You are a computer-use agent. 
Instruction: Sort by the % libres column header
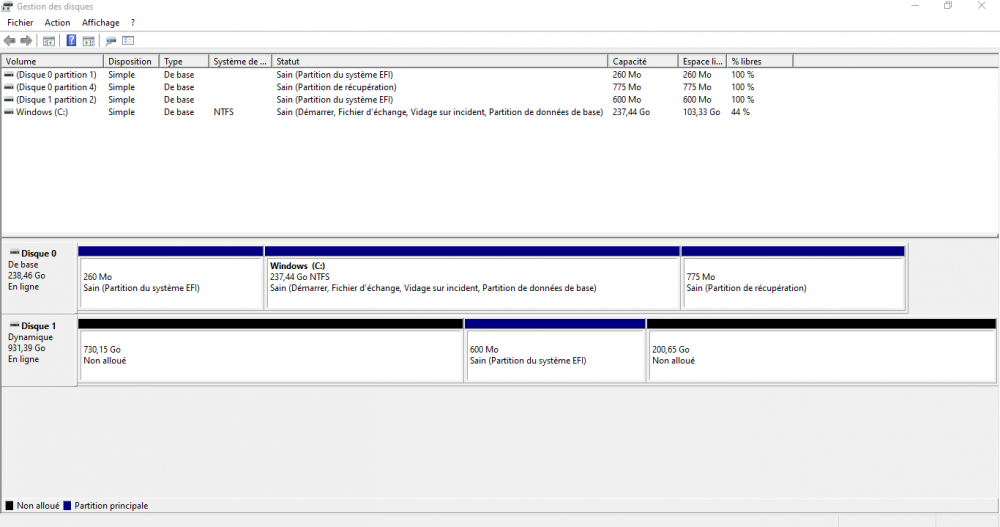pyautogui.click(x=760, y=61)
